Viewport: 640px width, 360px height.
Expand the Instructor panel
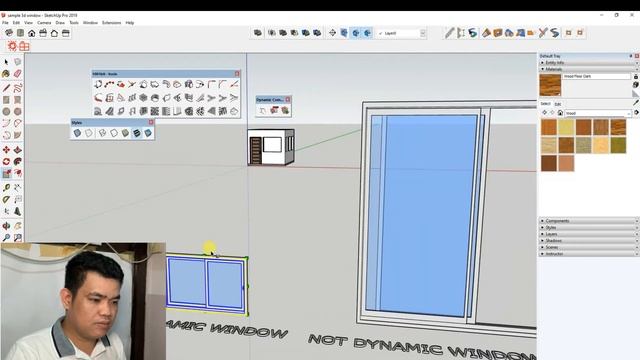point(588,253)
